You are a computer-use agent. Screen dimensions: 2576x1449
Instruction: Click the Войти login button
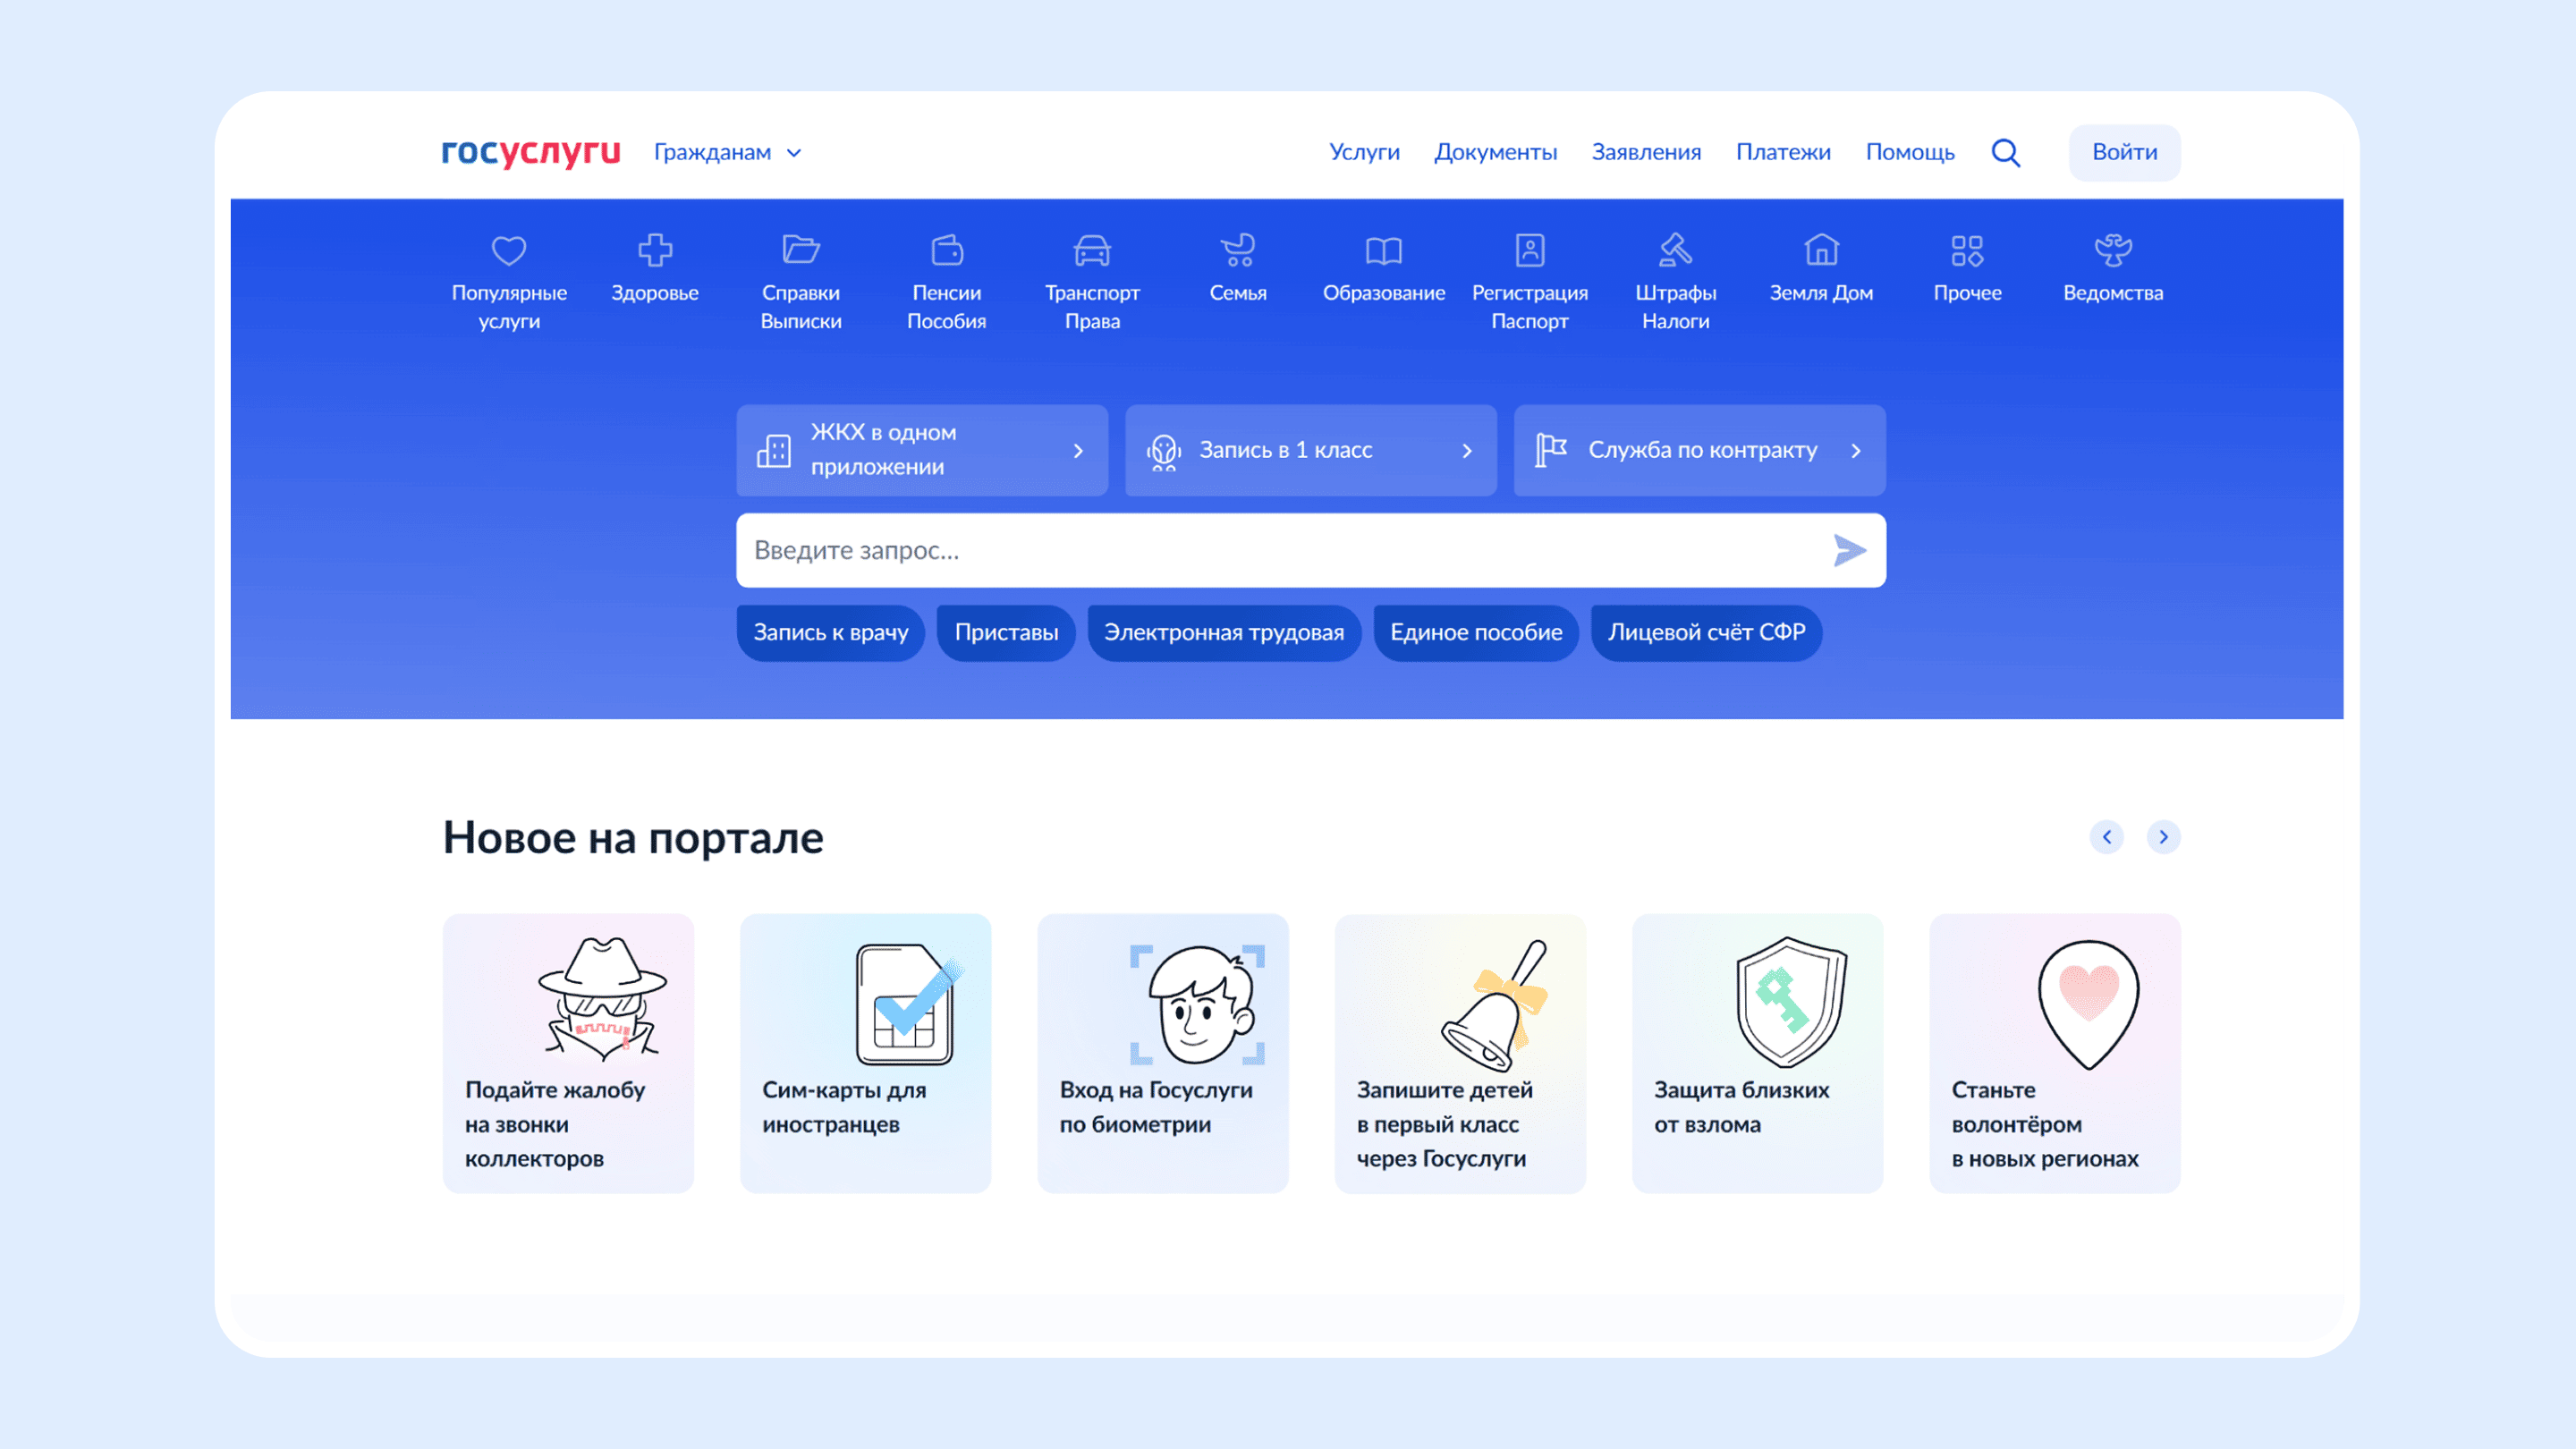(x=2125, y=152)
